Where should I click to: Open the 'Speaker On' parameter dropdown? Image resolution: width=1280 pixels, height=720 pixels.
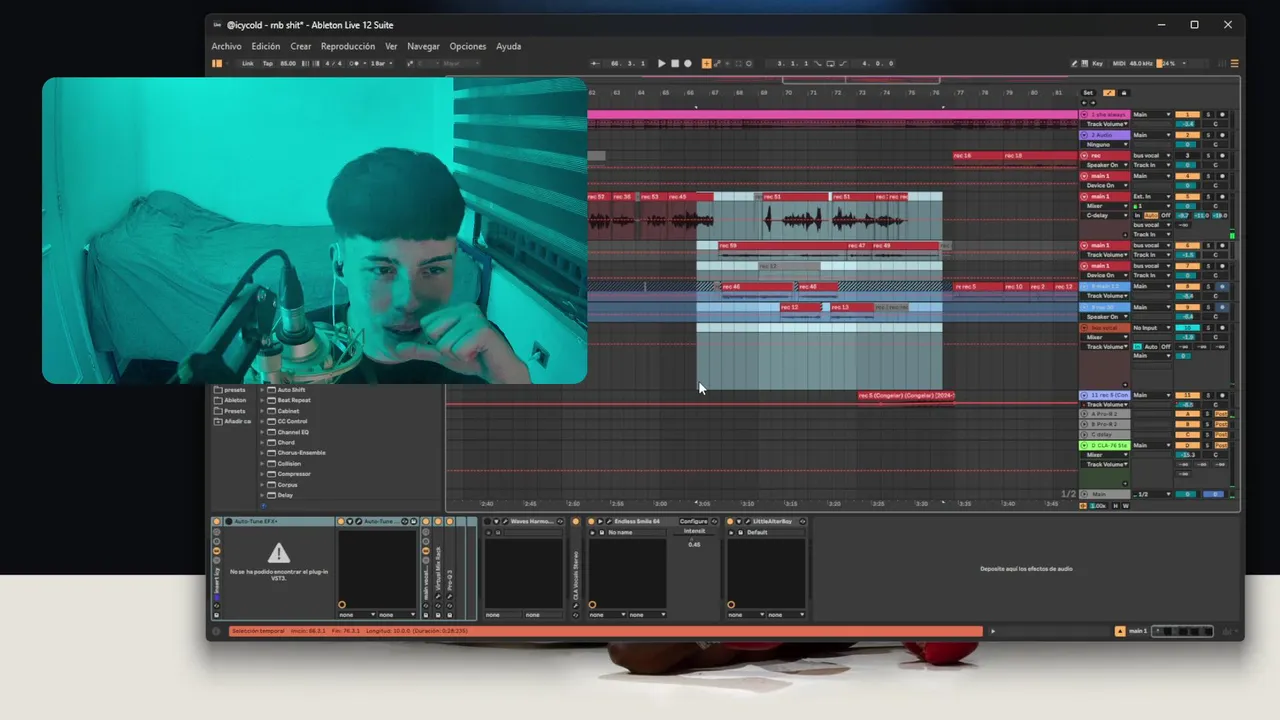coord(1106,165)
